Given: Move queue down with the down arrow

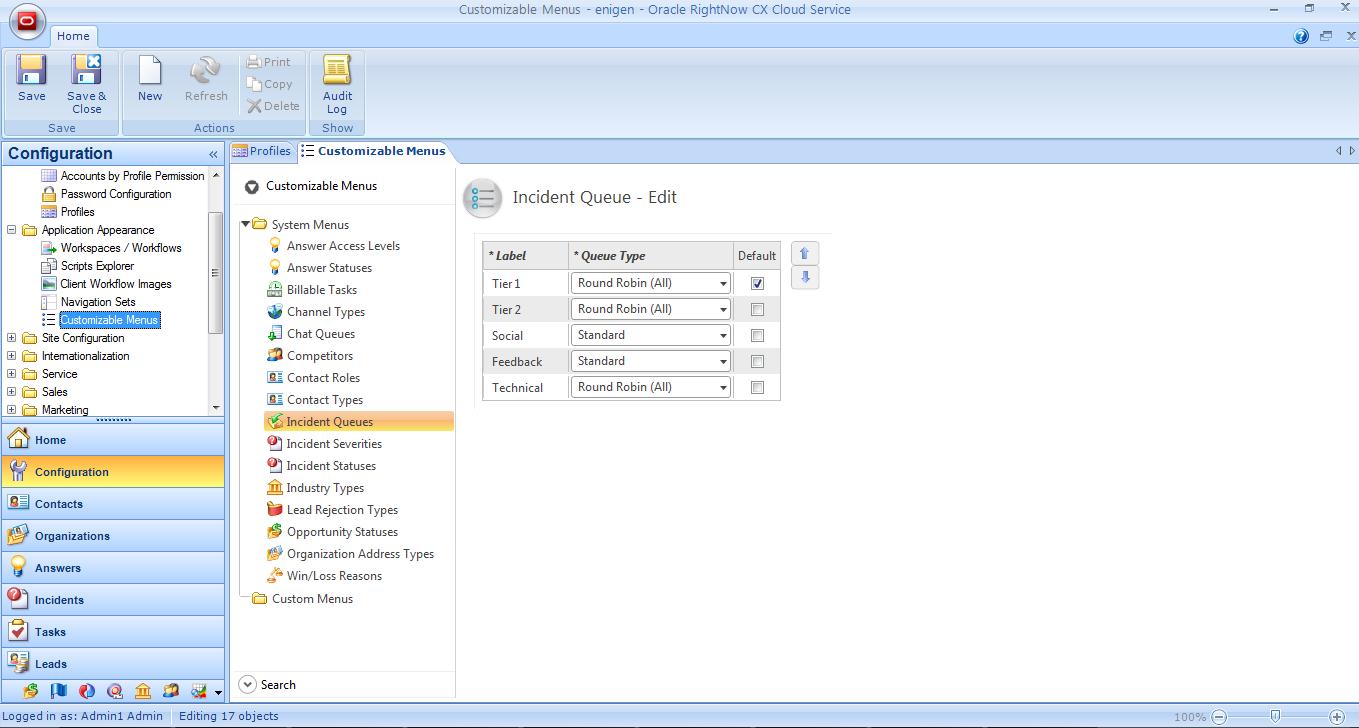Looking at the screenshot, I should pyautogui.click(x=804, y=277).
